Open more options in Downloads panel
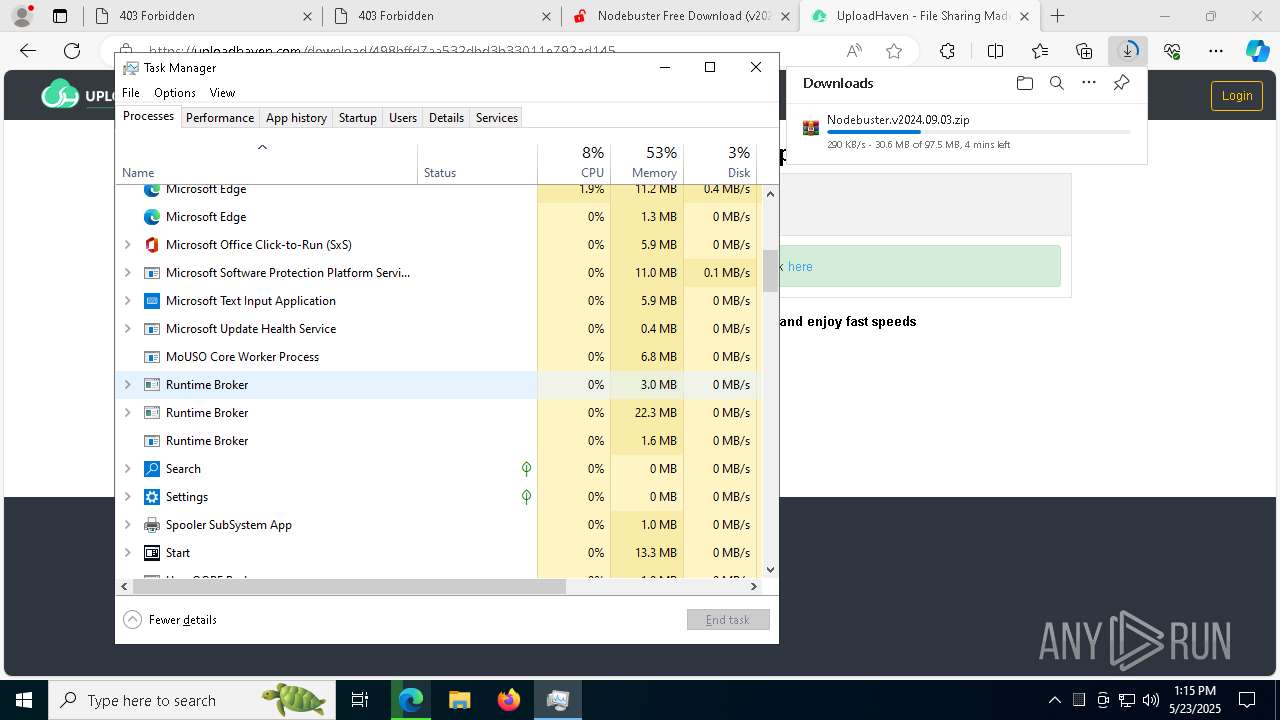The image size is (1280, 720). (x=1089, y=83)
